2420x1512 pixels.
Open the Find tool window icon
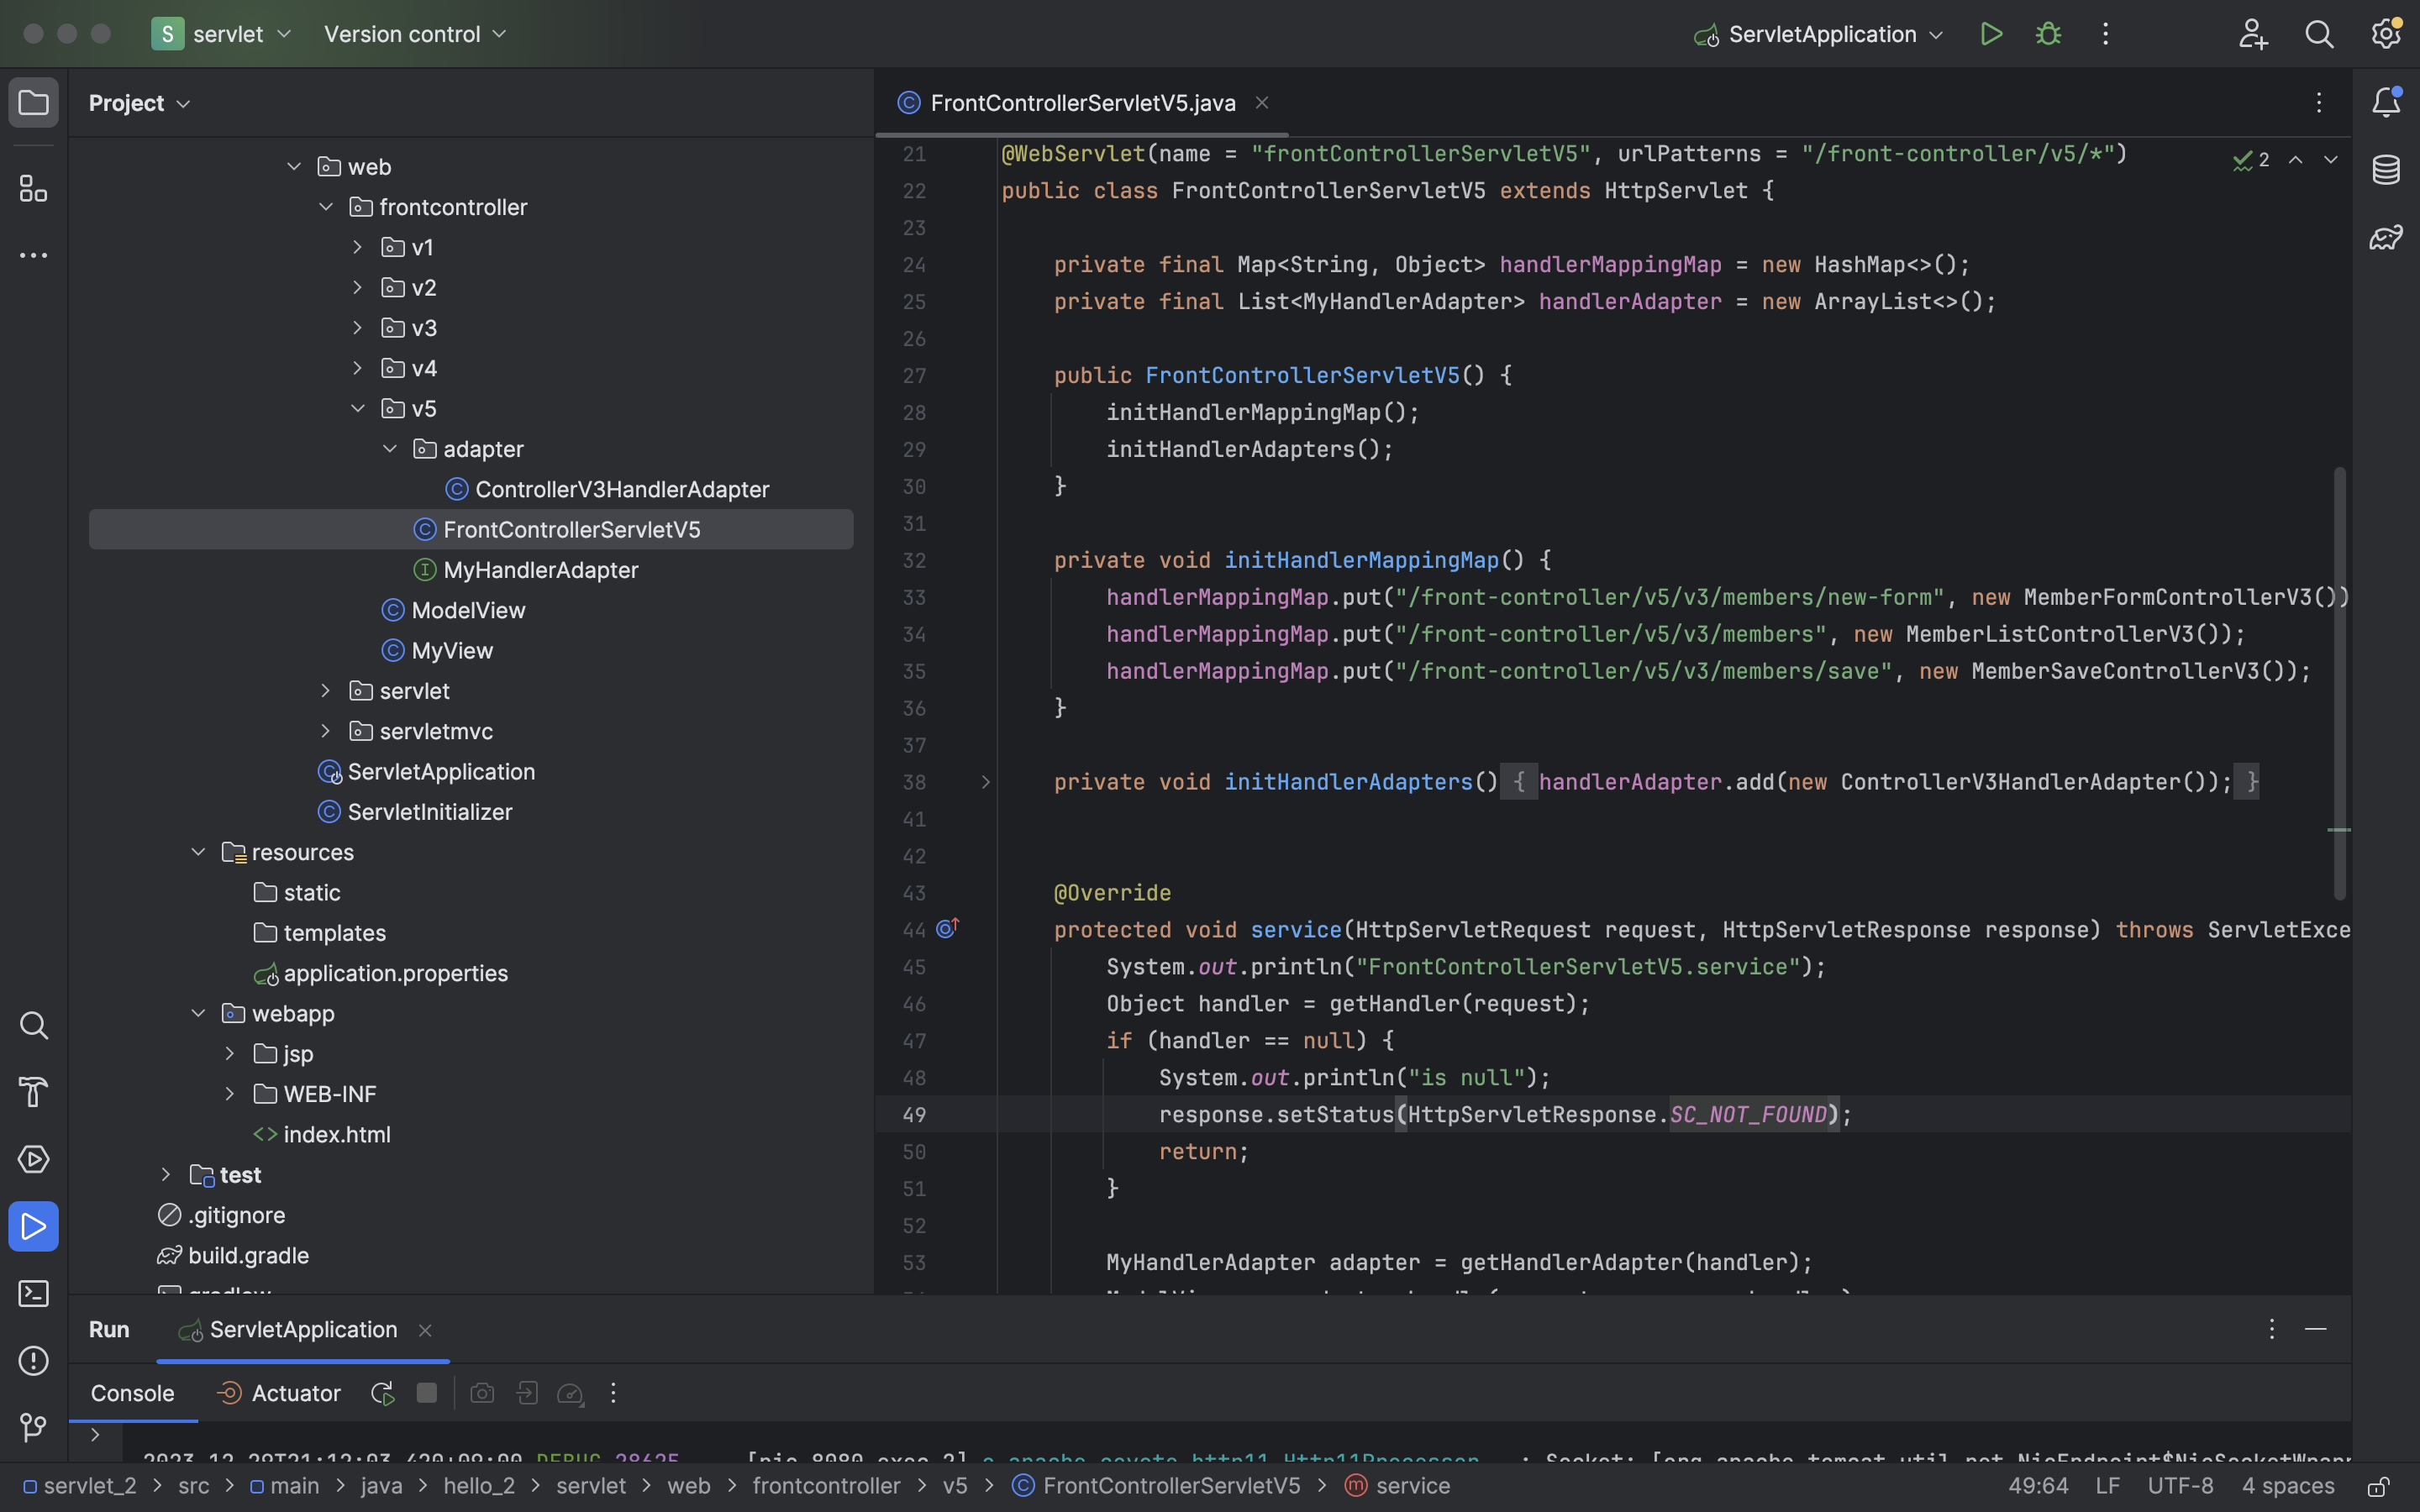pos(33,1025)
